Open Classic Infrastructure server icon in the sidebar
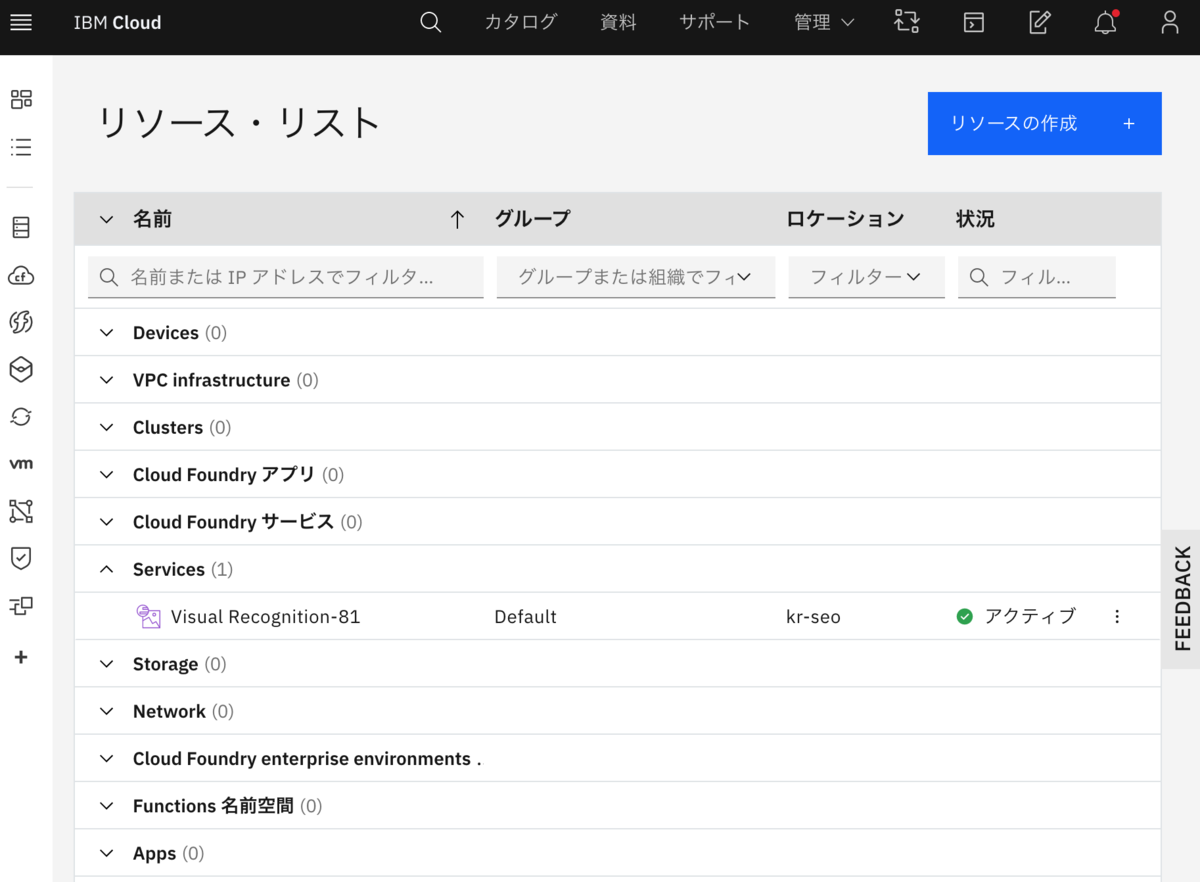The height and width of the screenshot is (882, 1200). pos(21,227)
